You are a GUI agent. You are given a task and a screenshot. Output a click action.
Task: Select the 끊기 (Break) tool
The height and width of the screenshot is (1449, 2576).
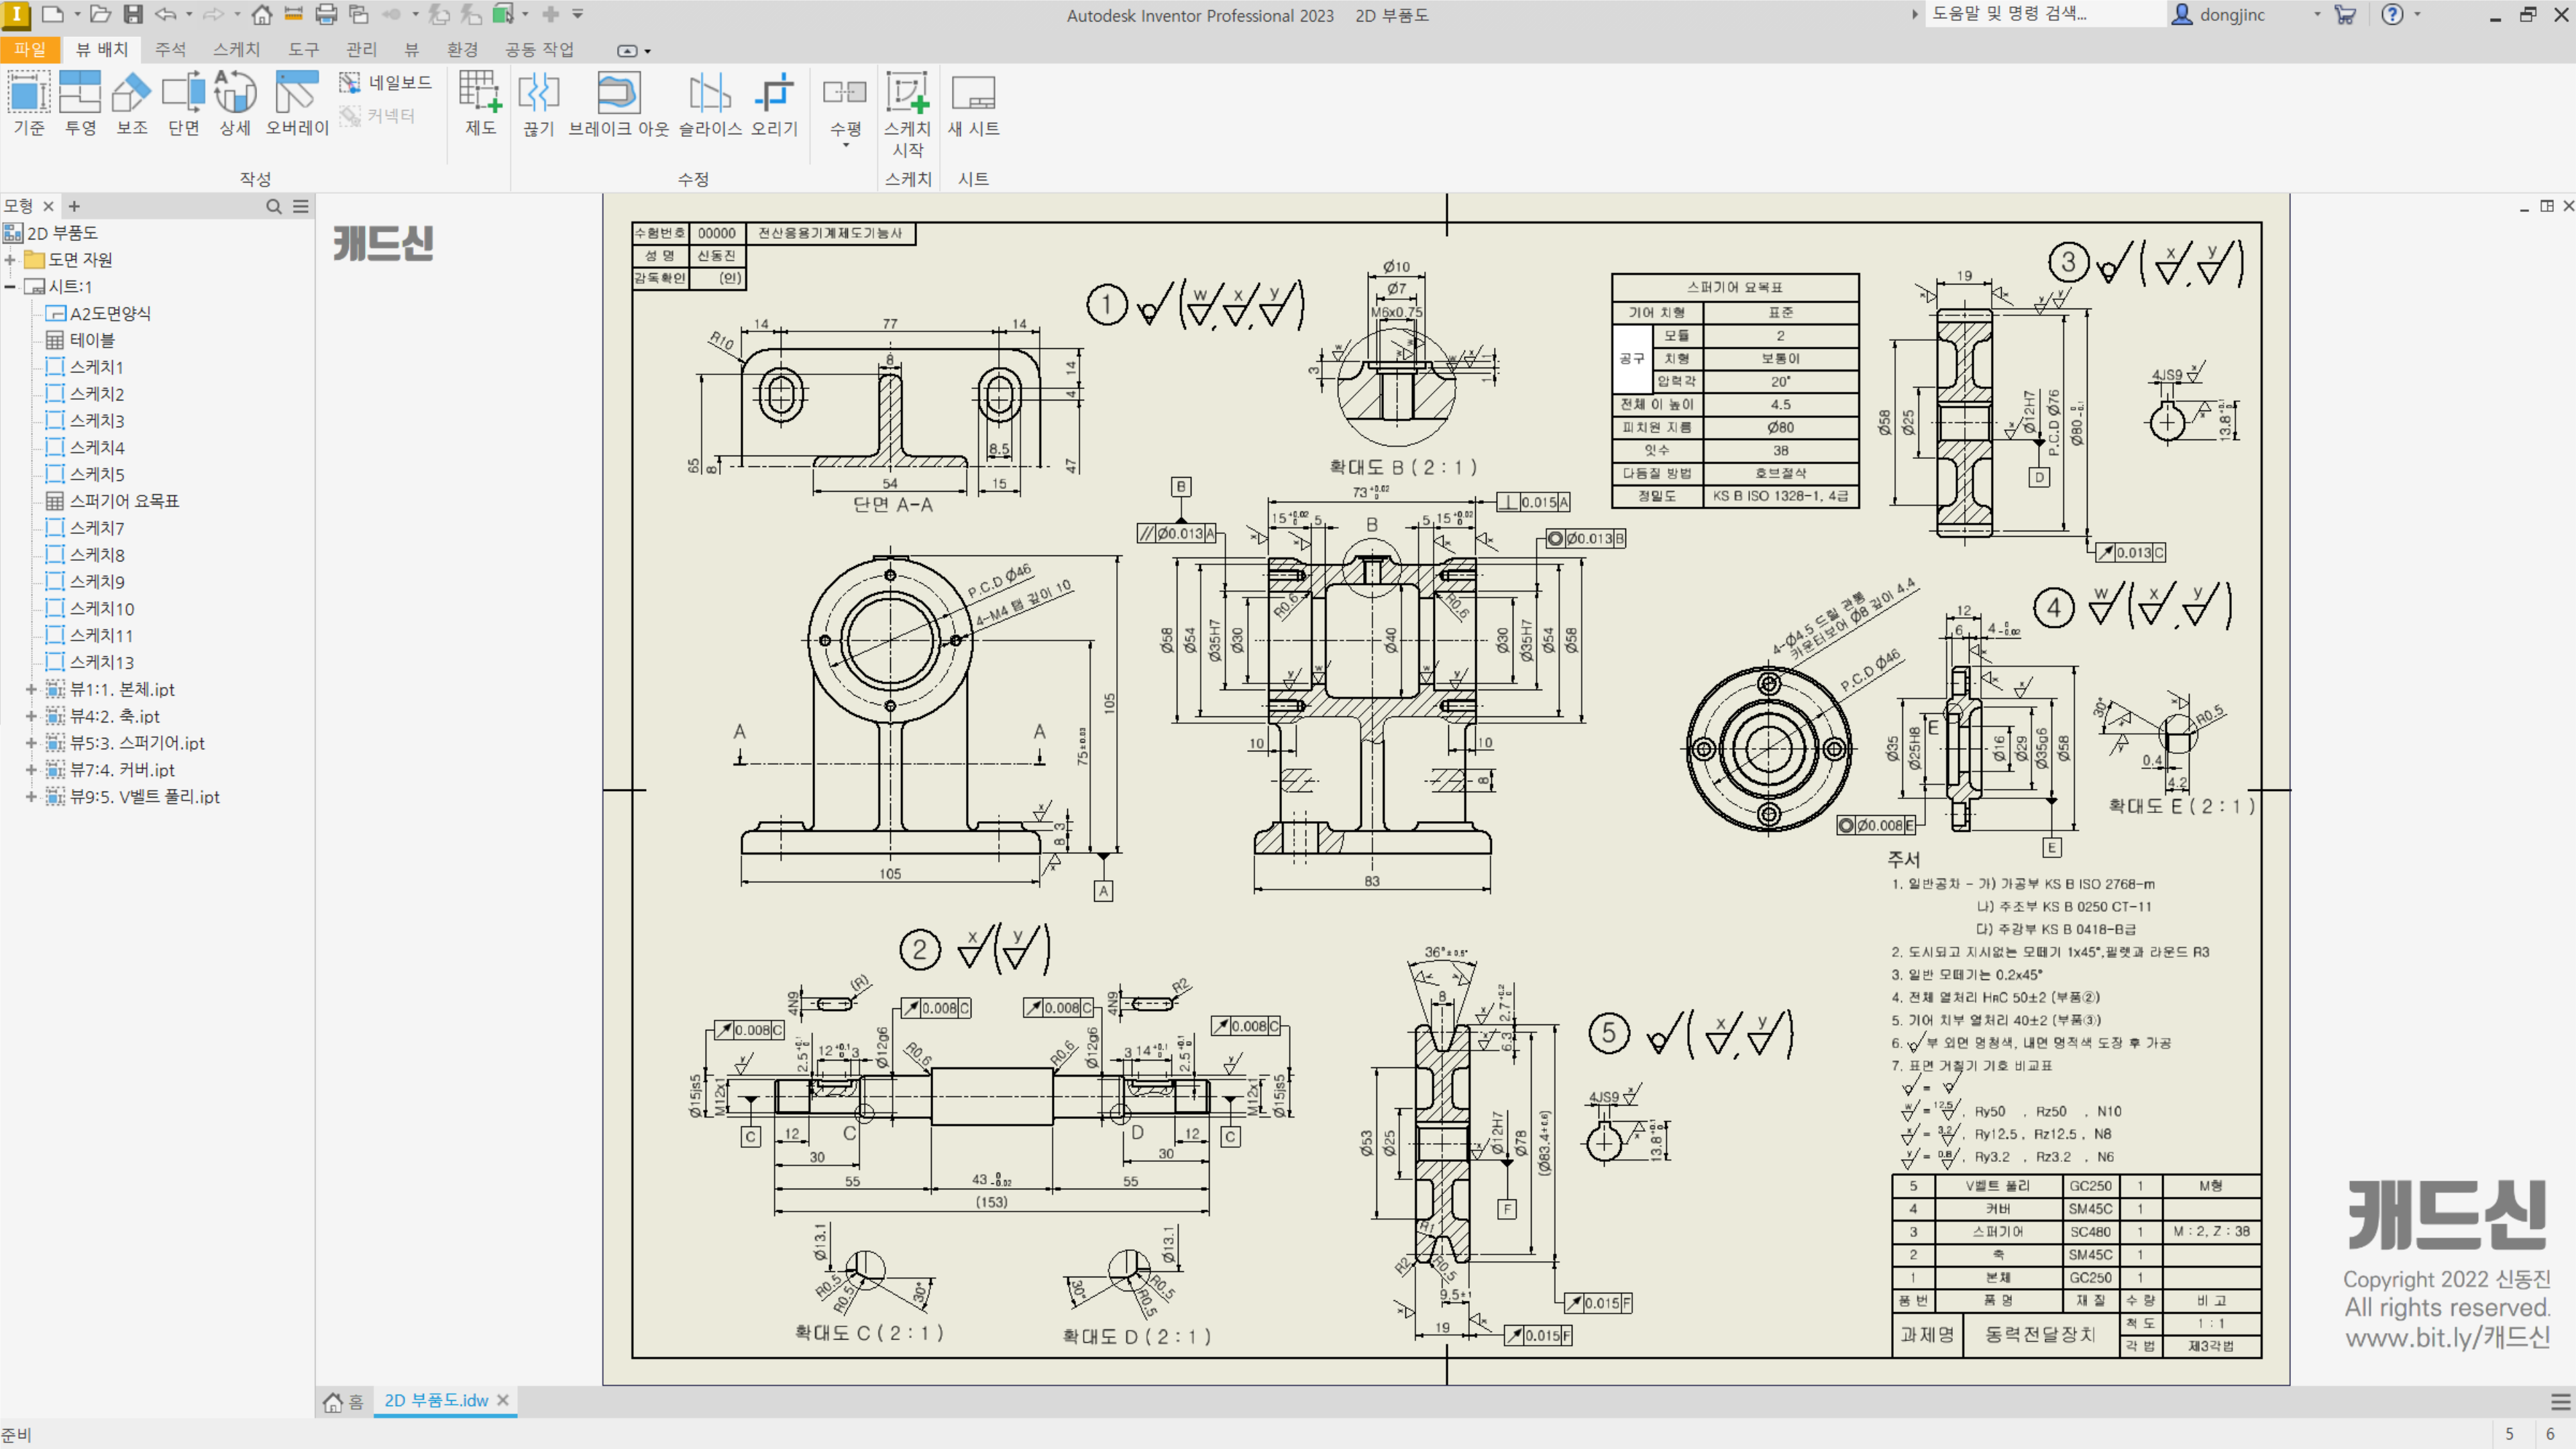pos(538,103)
